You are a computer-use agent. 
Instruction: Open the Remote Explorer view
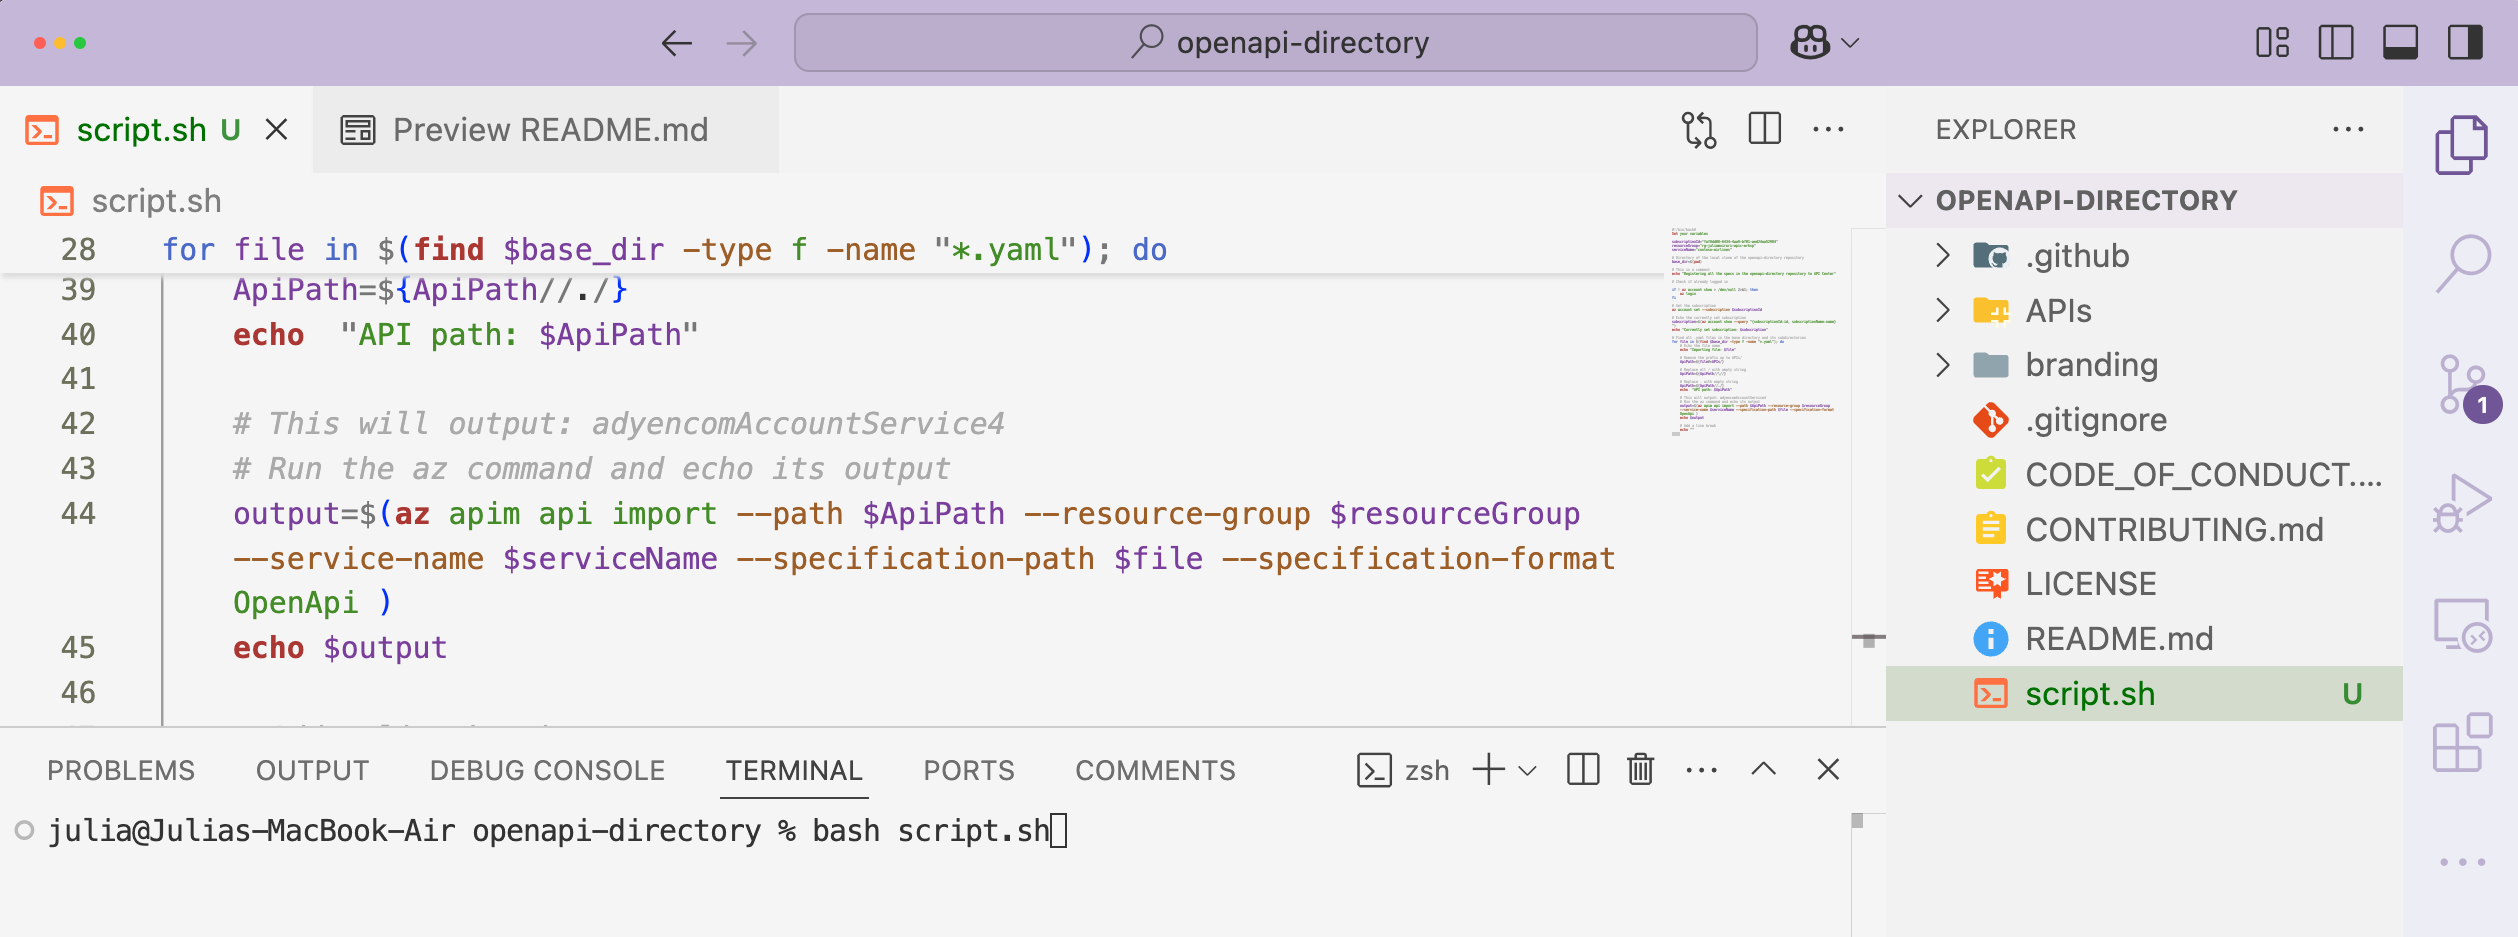pos(2461,625)
